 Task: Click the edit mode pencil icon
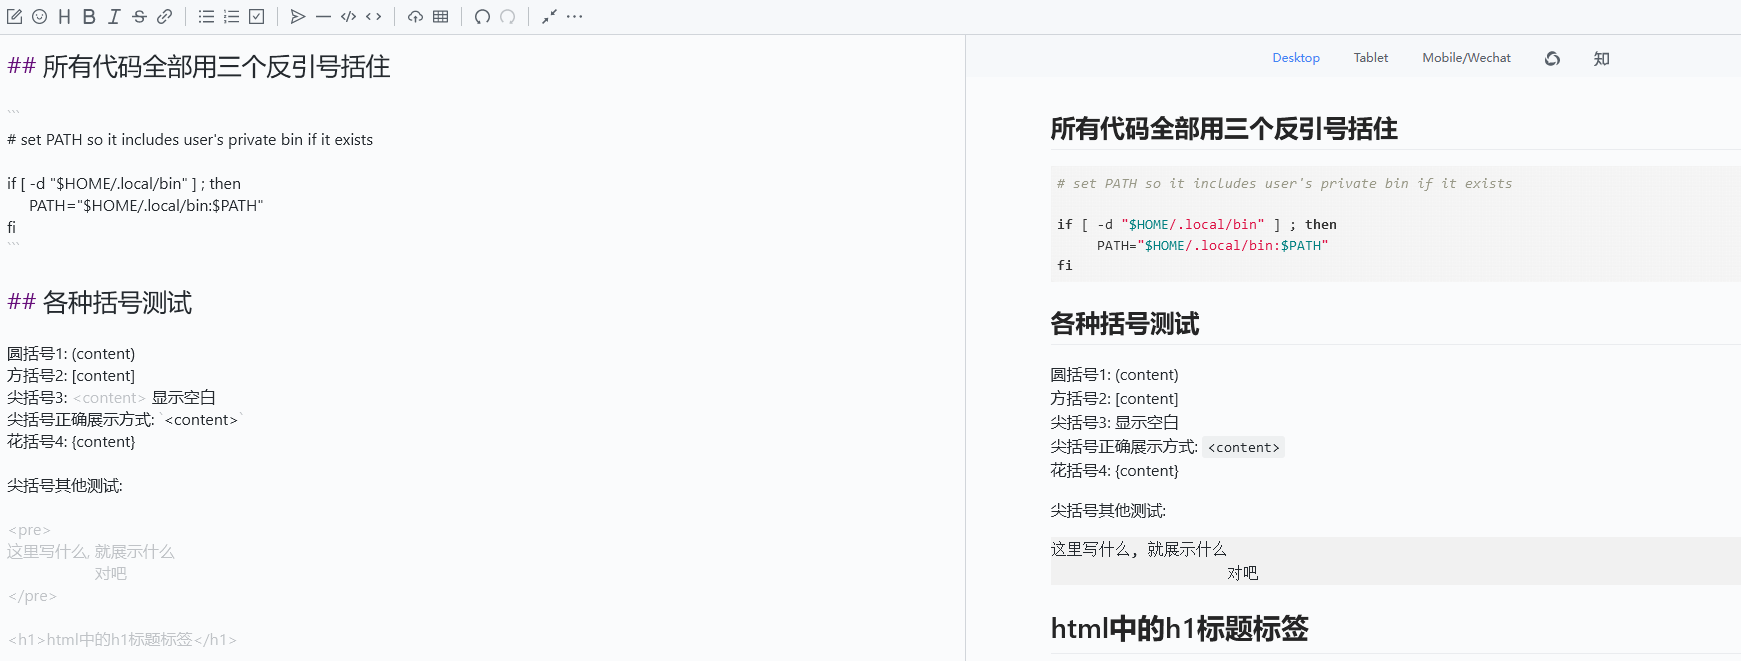[14, 16]
